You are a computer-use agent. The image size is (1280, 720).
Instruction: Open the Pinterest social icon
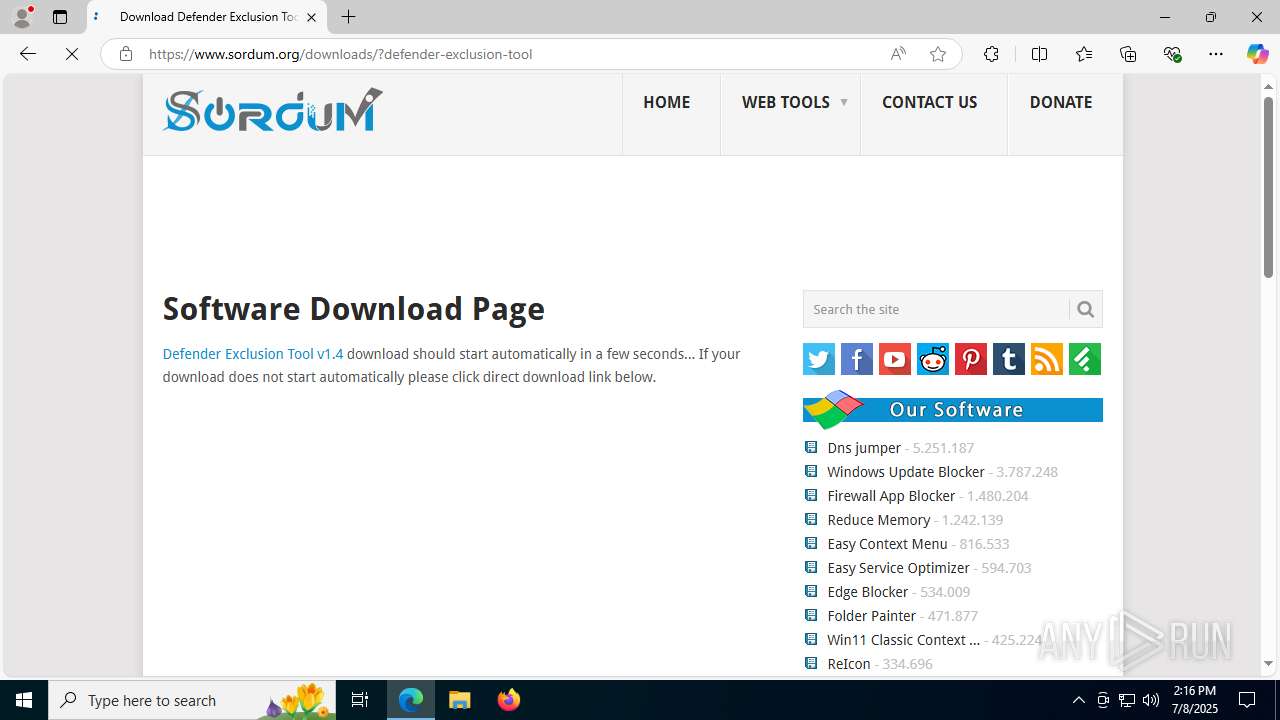tap(971, 359)
